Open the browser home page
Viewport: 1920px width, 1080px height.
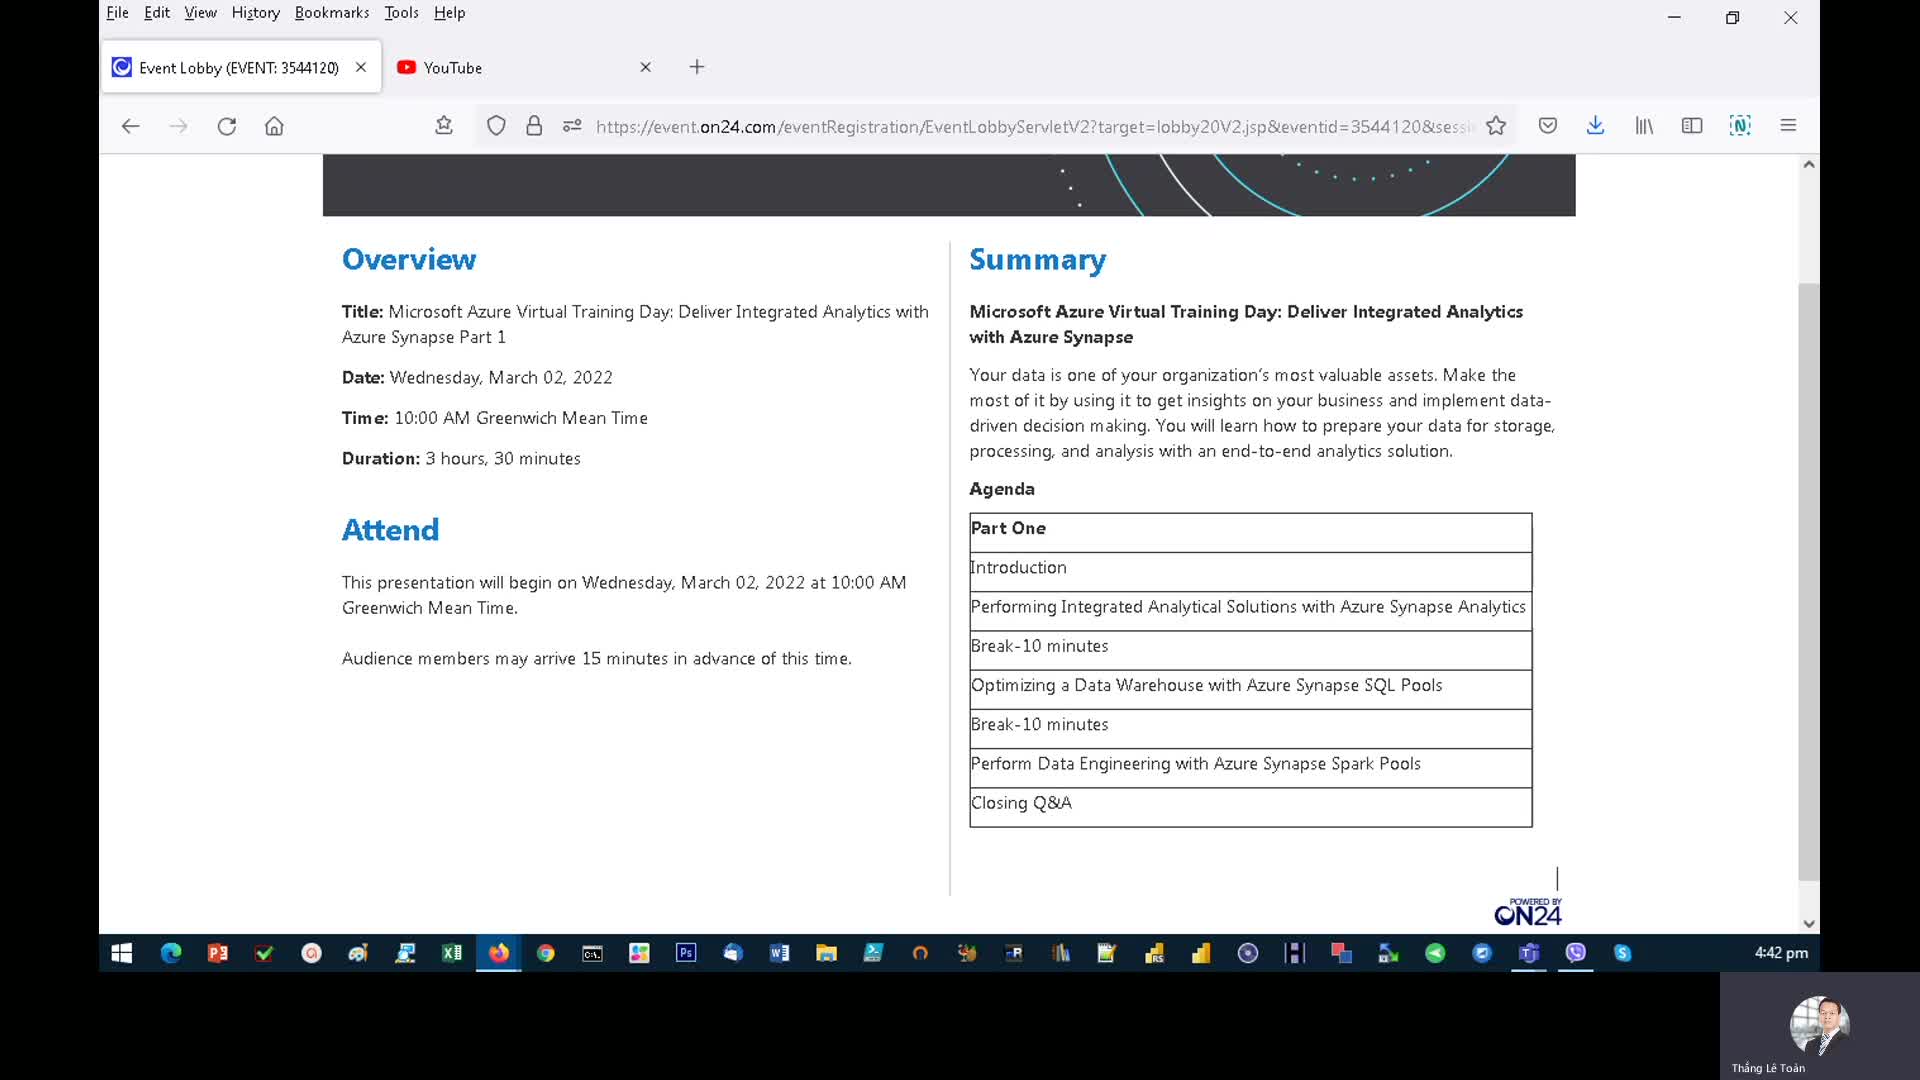pos(274,126)
